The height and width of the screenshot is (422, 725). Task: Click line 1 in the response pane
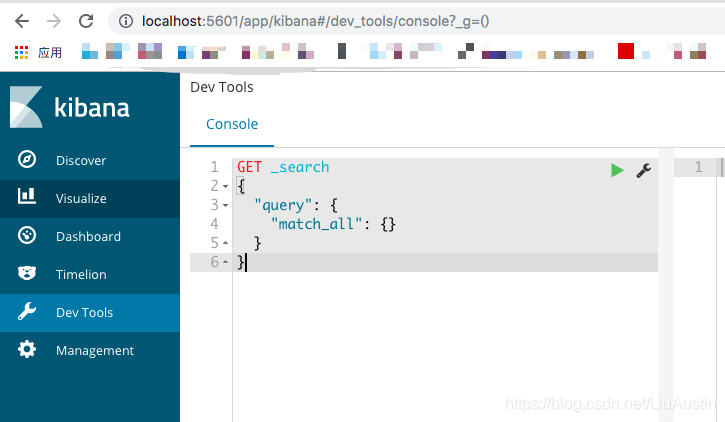(699, 167)
